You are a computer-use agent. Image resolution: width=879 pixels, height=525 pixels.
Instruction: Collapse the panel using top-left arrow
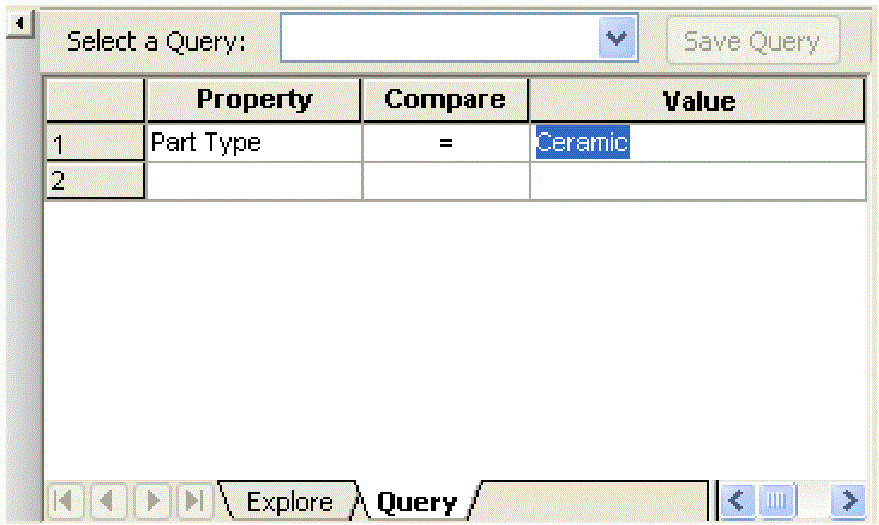[20, 24]
